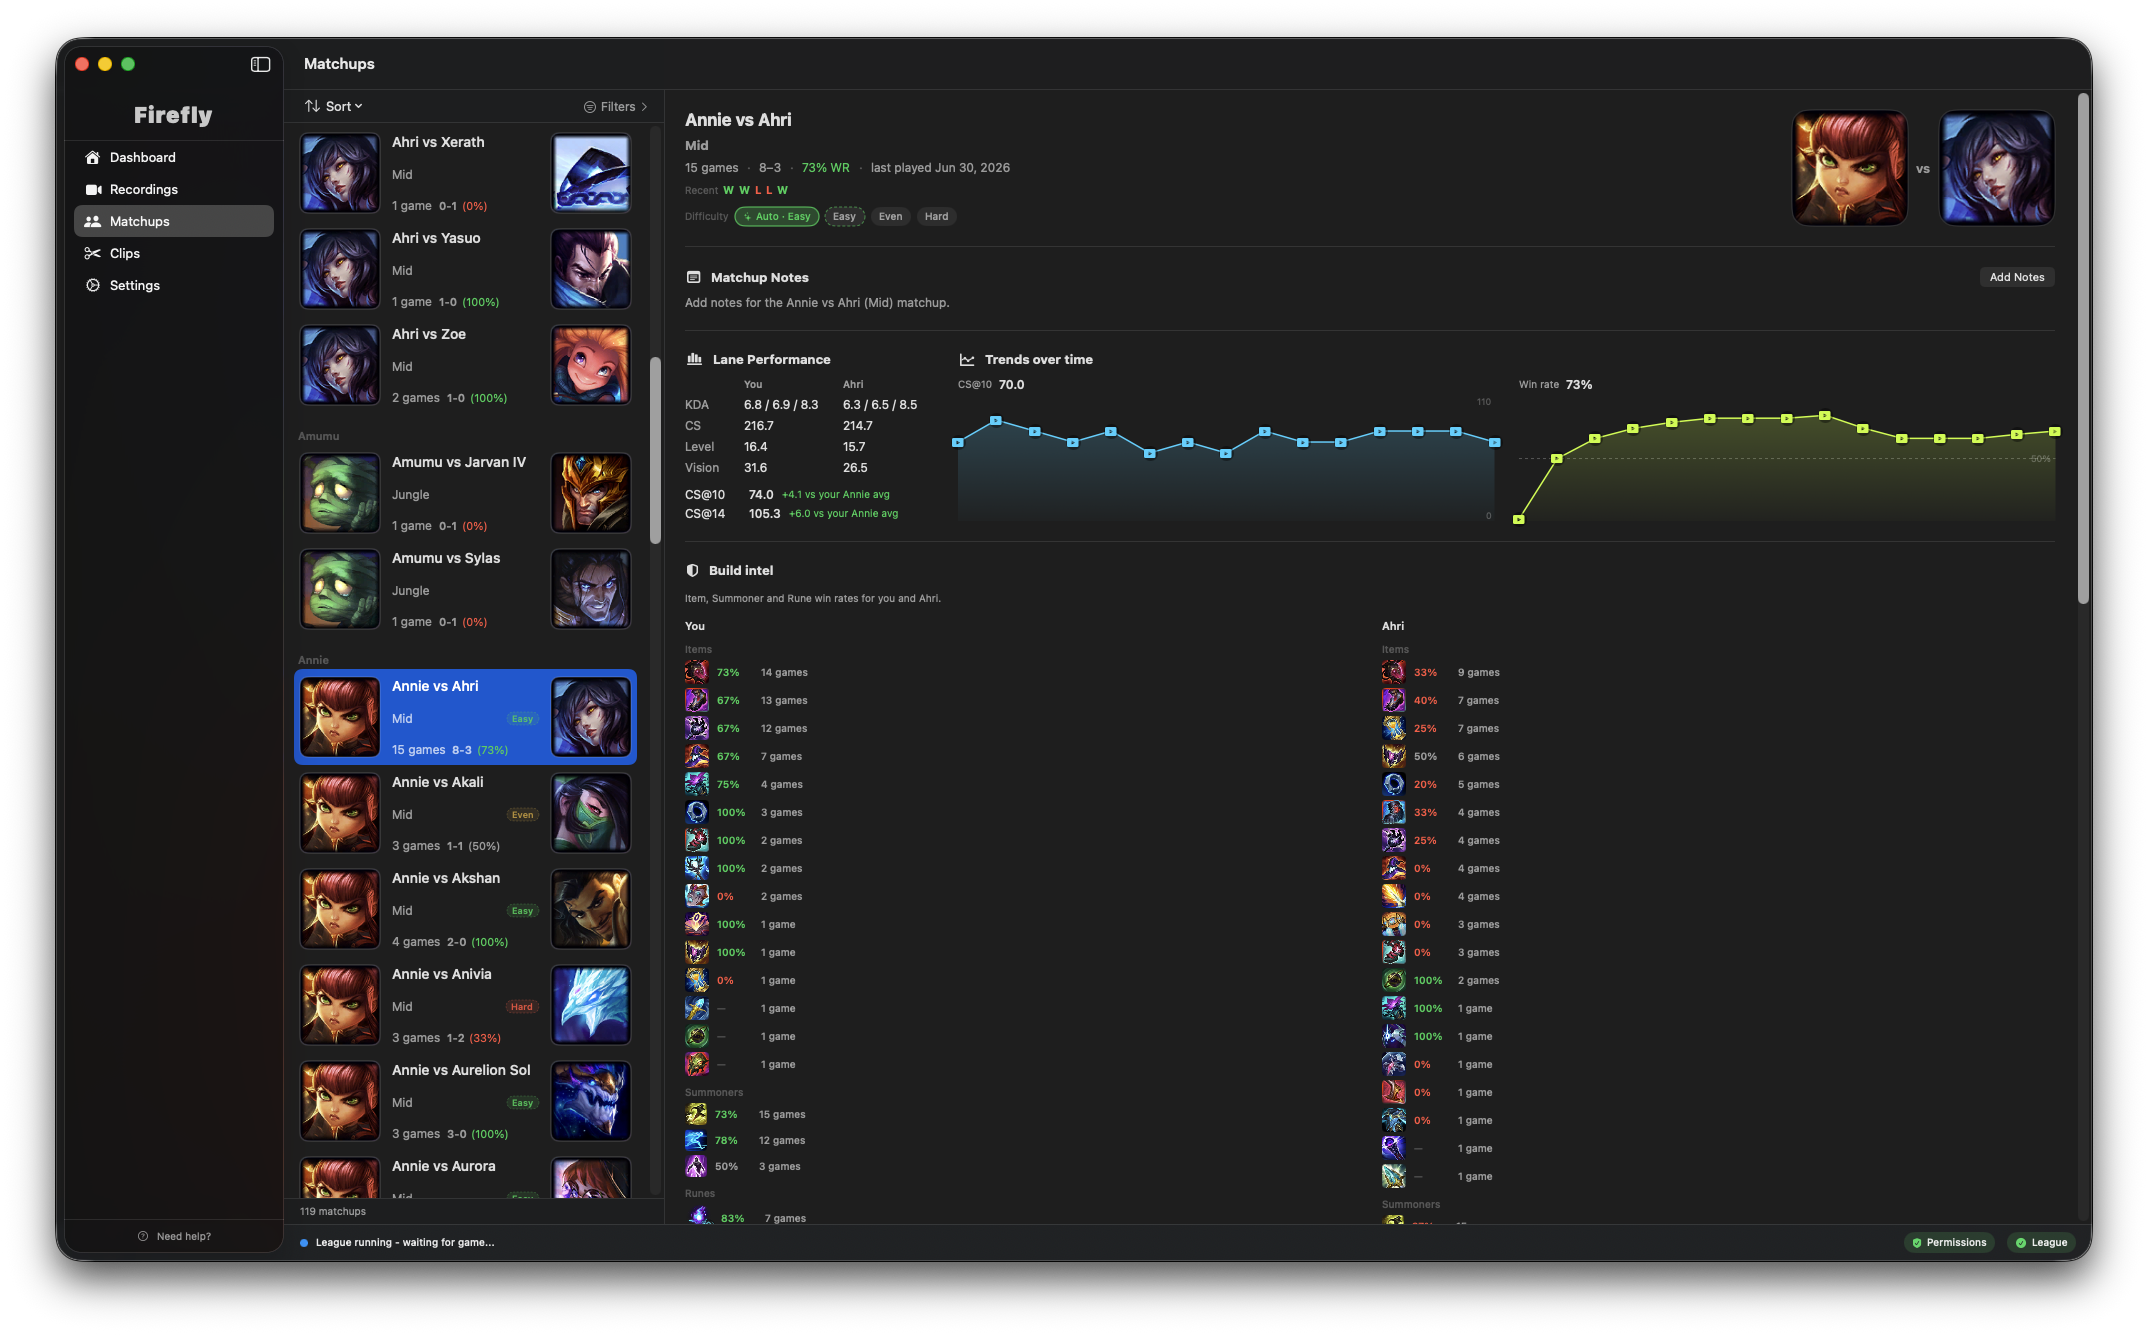Viewport: 2148px width, 1335px height.
Task: Open the Ahri vs Zoe matchup
Action: [x=465, y=366]
